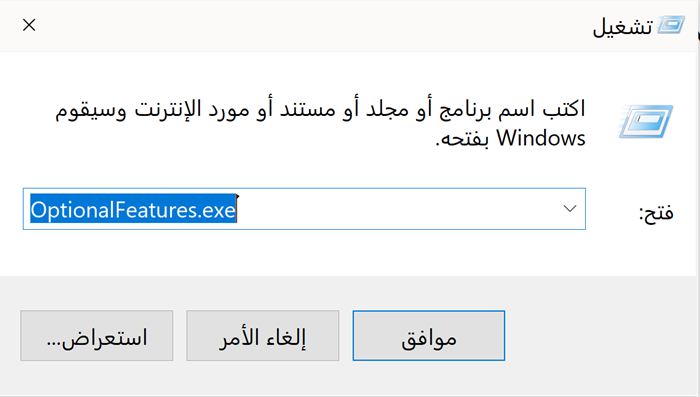Click the gray footer area beside the موافق button

coord(598,335)
